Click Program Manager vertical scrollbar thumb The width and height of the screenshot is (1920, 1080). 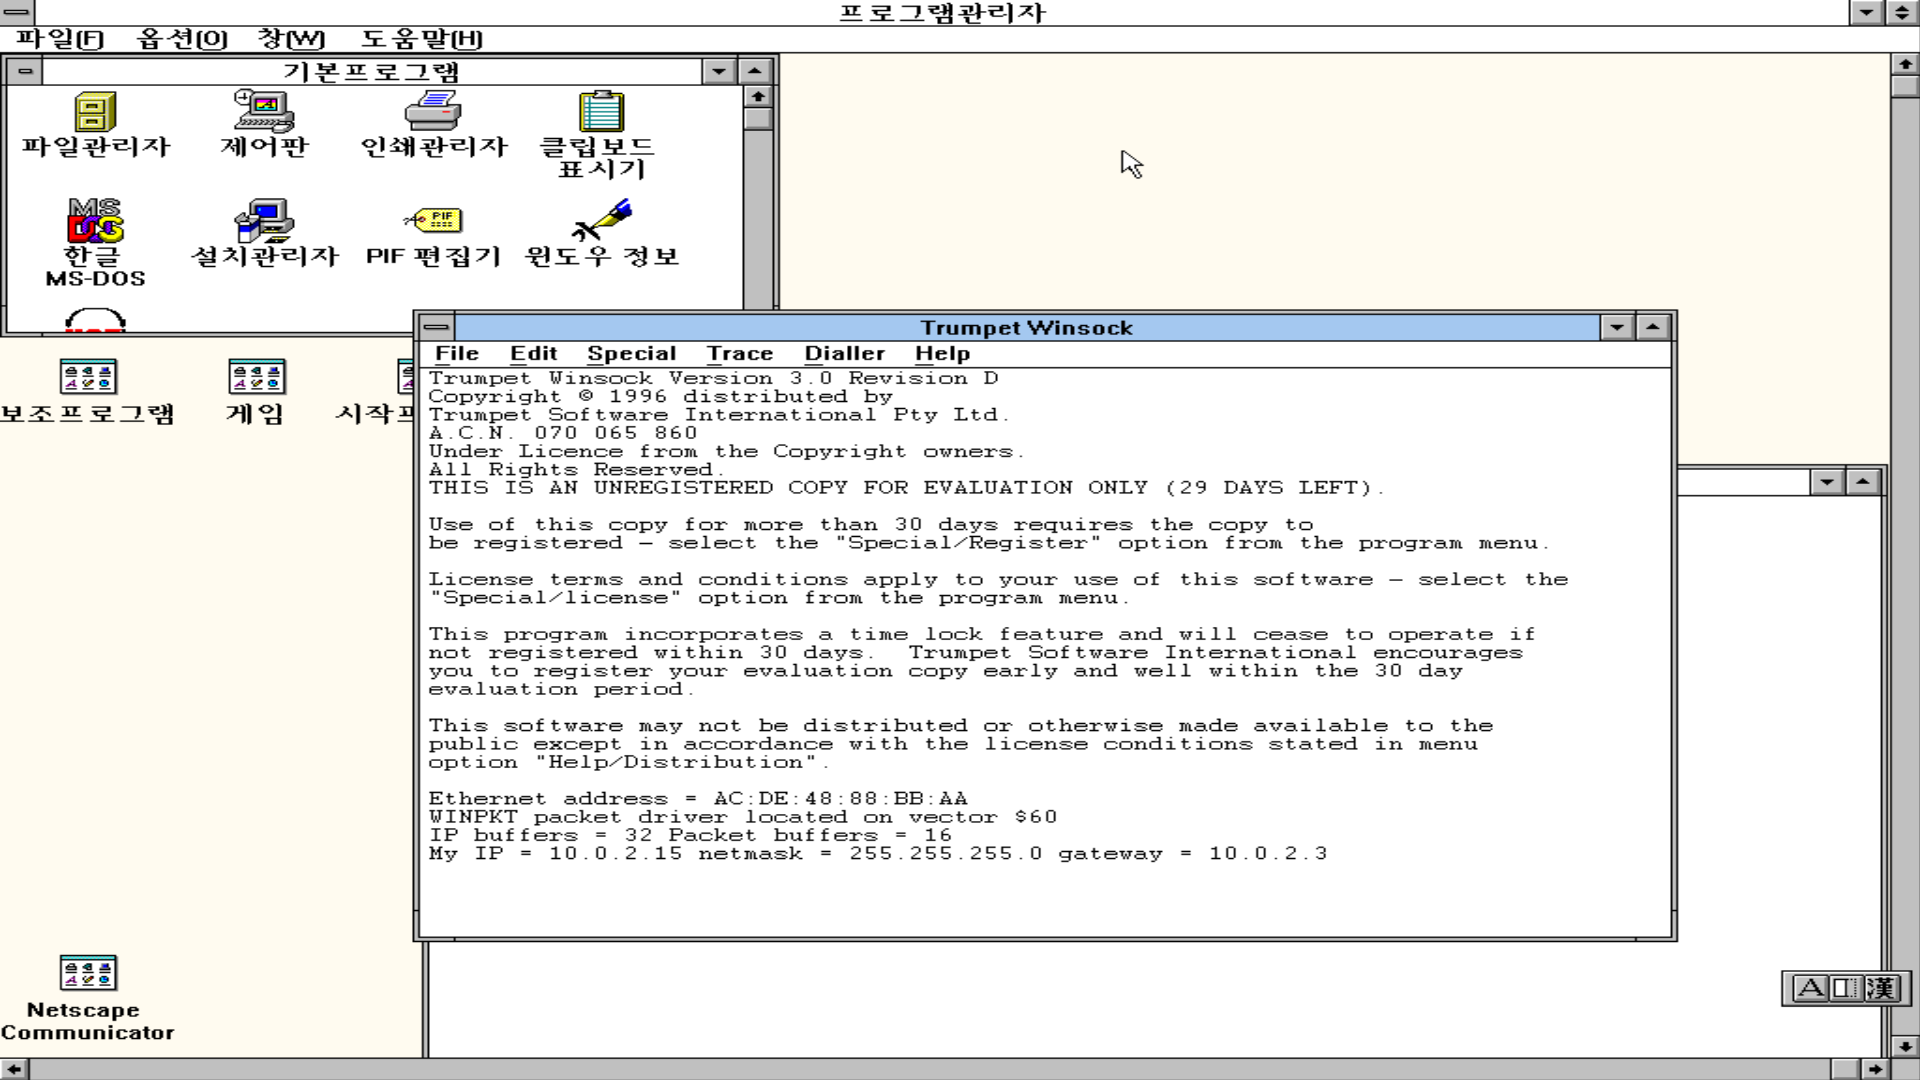[1905, 87]
